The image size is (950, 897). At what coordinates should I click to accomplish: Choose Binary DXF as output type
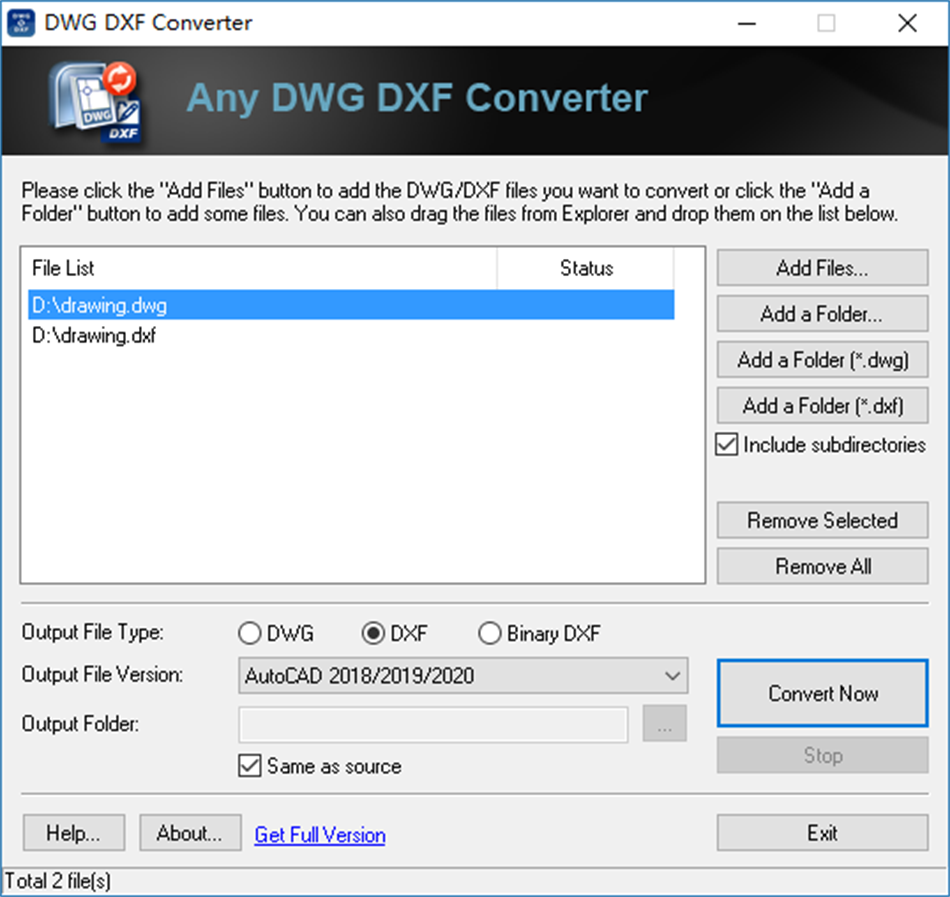point(490,633)
